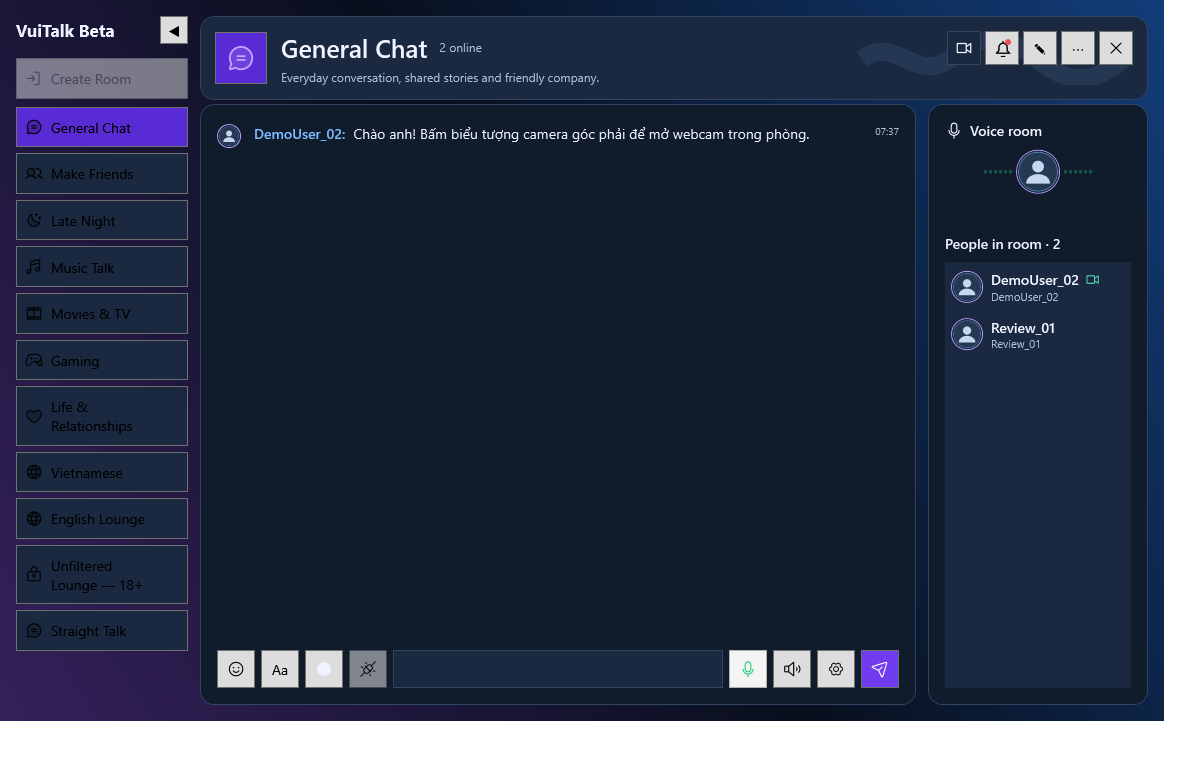Collapse the VuiTalk sidebar with the arrow
The width and height of the screenshot is (1180, 760).
point(174,31)
